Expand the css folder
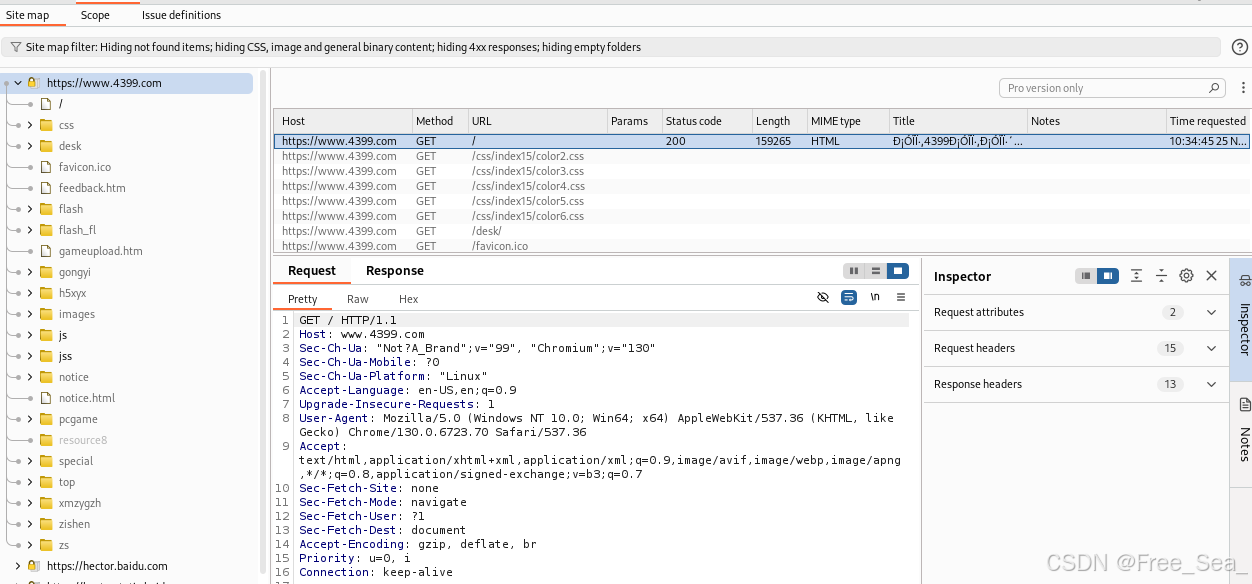The image size is (1252, 584). (30, 125)
